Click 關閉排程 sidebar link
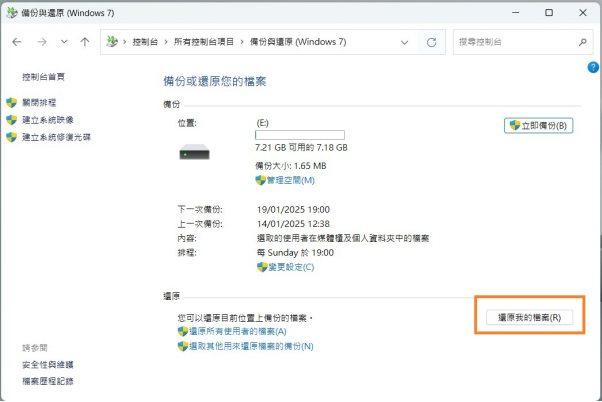The image size is (602, 402). pyautogui.click(x=39, y=103)
